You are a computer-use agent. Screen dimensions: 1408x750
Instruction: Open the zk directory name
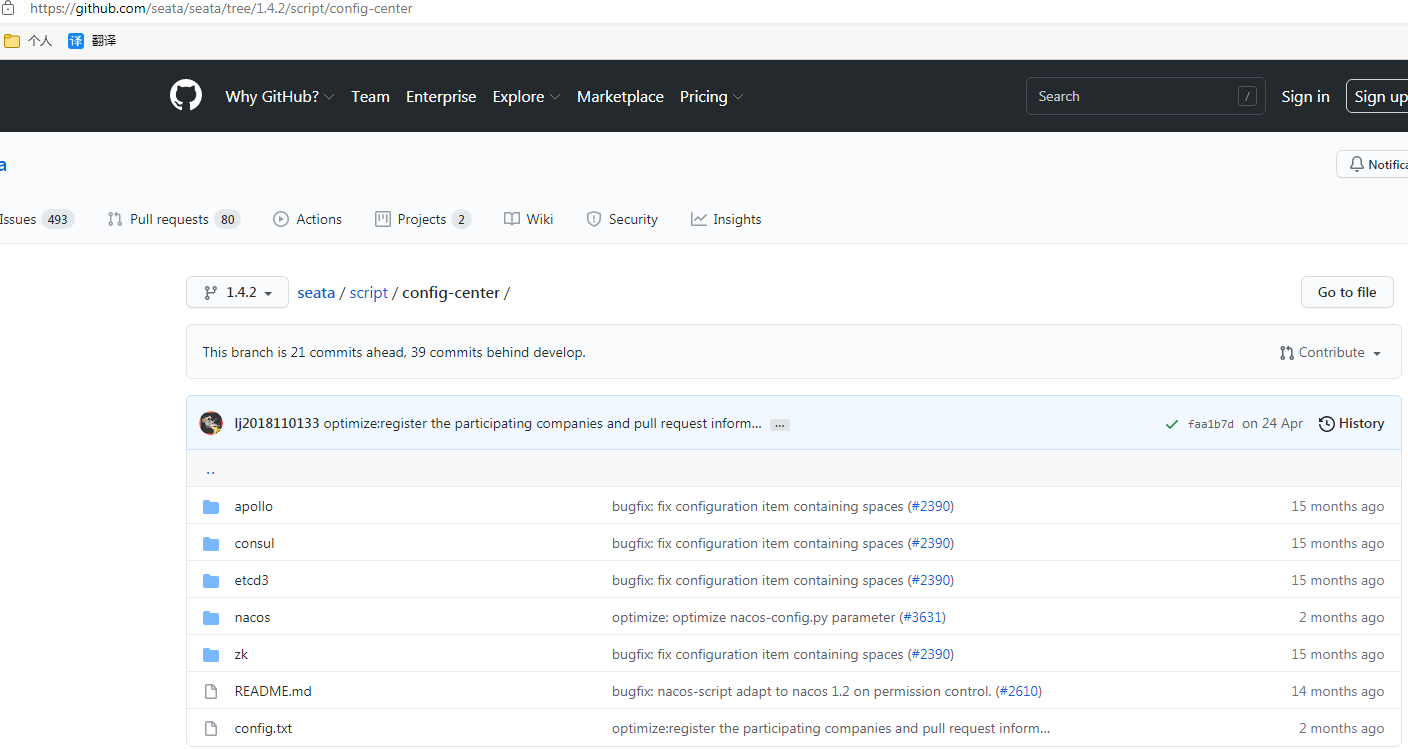[241, 655]
